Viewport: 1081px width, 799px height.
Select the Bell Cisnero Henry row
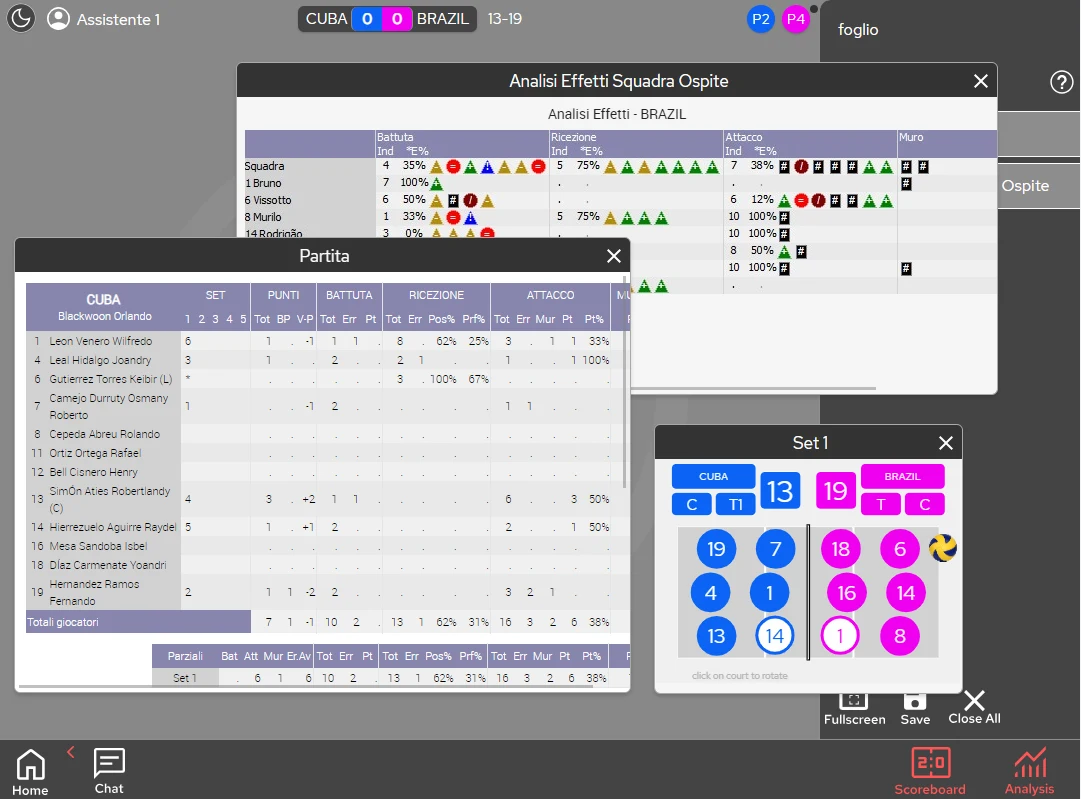point(327,472)
